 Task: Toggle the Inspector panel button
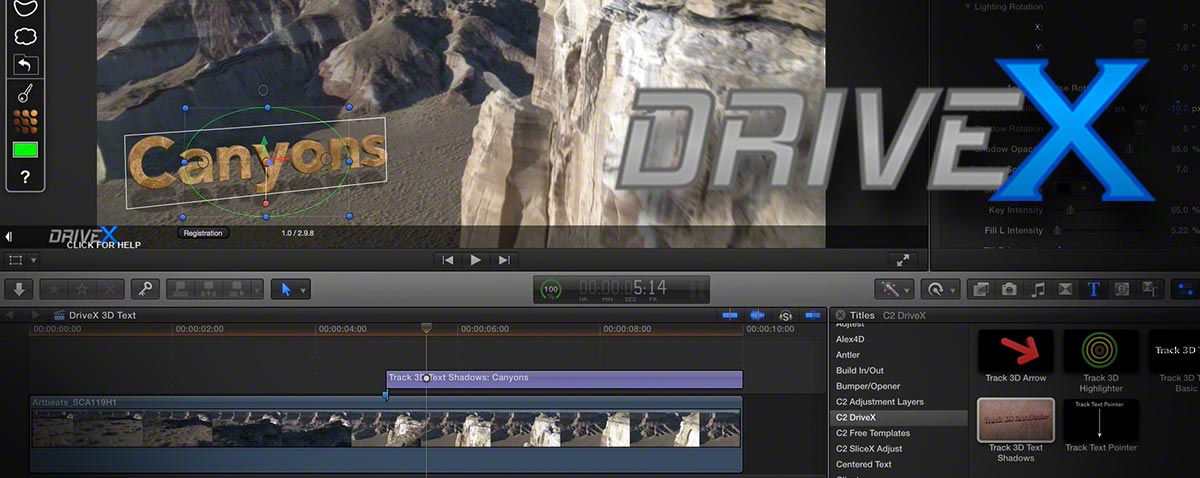tap(1184, 289)
